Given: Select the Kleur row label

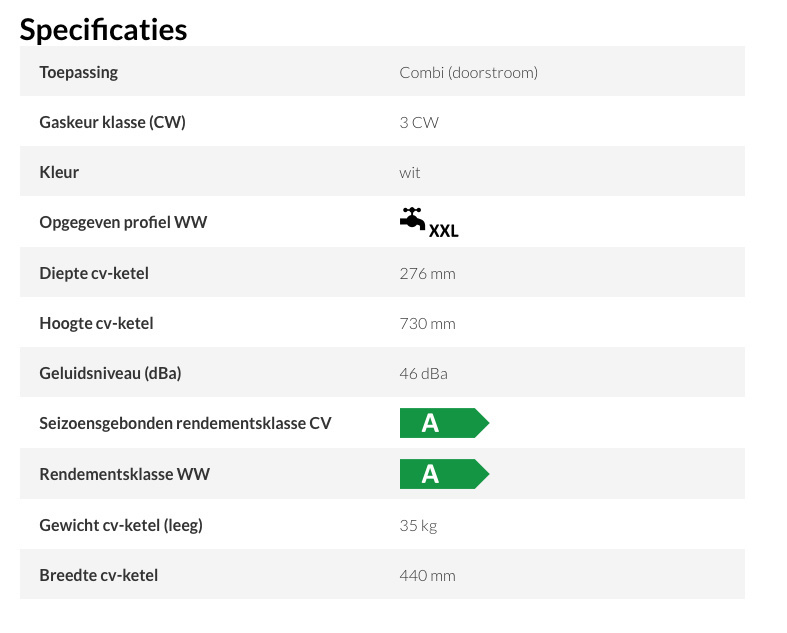Looking at the screenshot, I should [x=59, y=172].
